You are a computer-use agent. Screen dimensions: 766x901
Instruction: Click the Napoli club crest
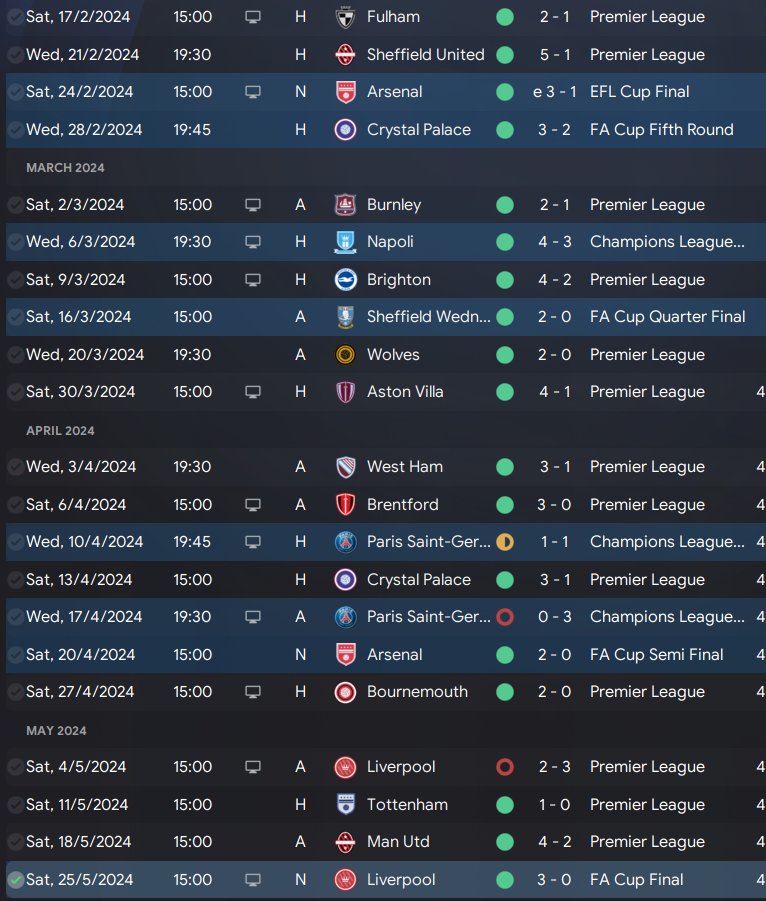345,242
